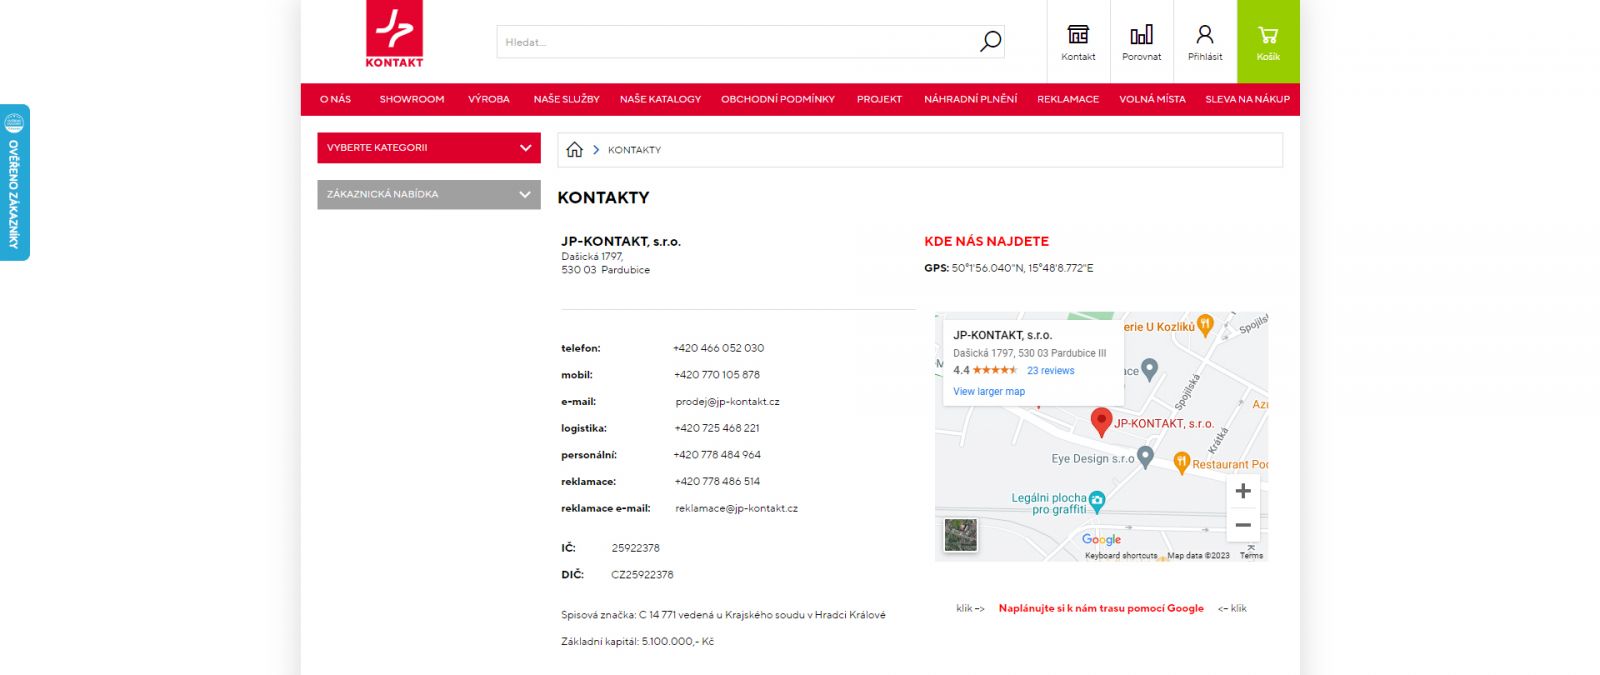Open the Volná místa menu item
Image resolution: width=1600 pixels, height=675 pixels.
click(1152, 99)
